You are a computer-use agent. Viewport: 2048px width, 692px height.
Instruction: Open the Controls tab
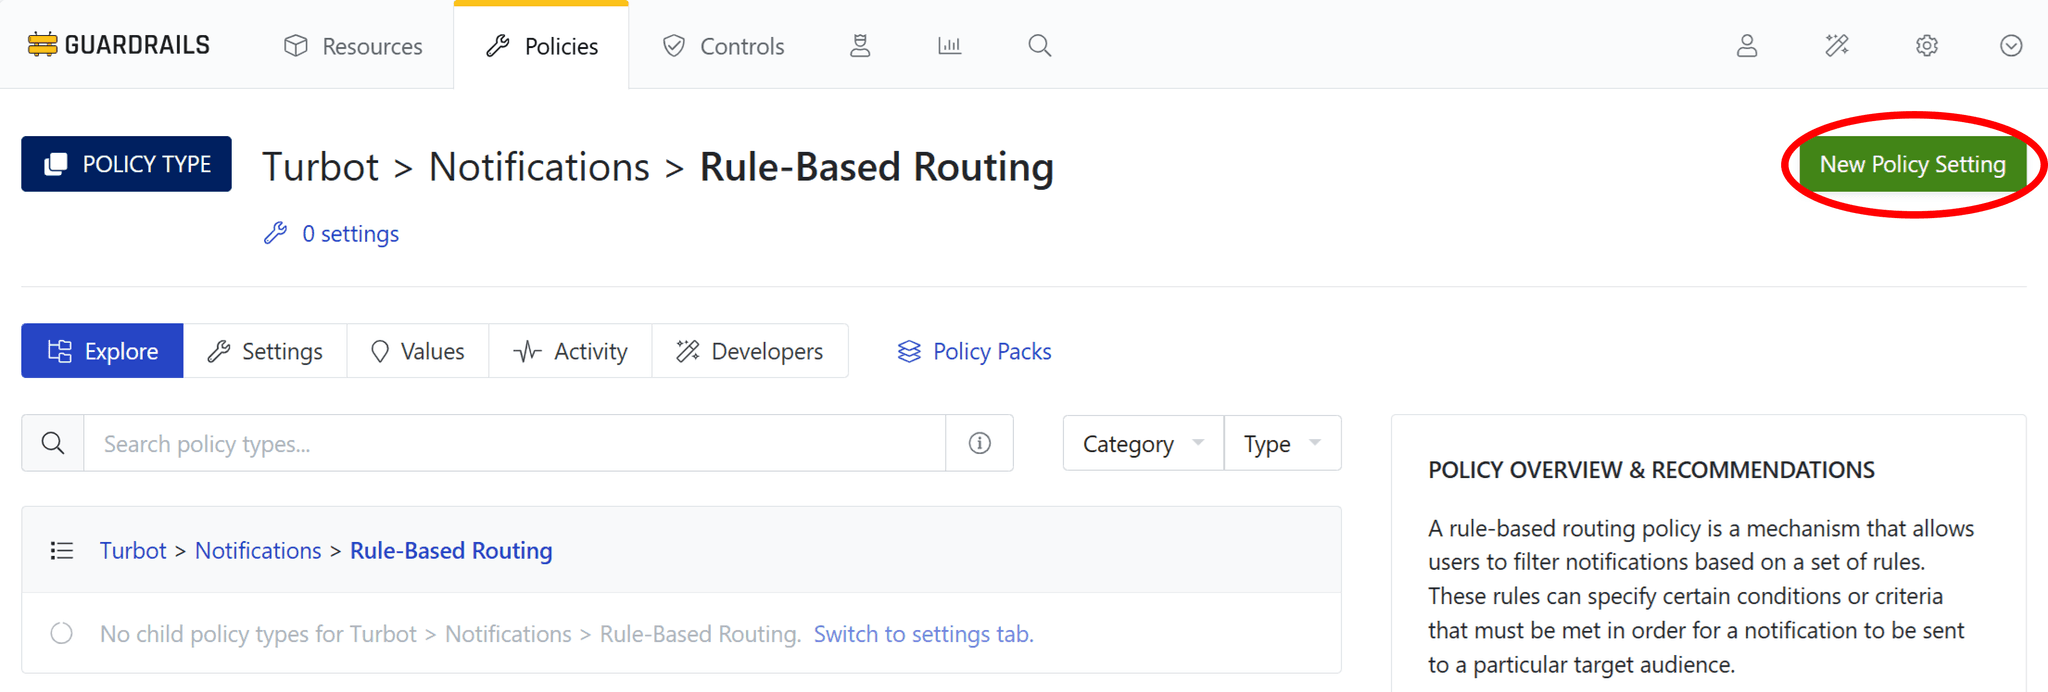(x=723, y=46)
